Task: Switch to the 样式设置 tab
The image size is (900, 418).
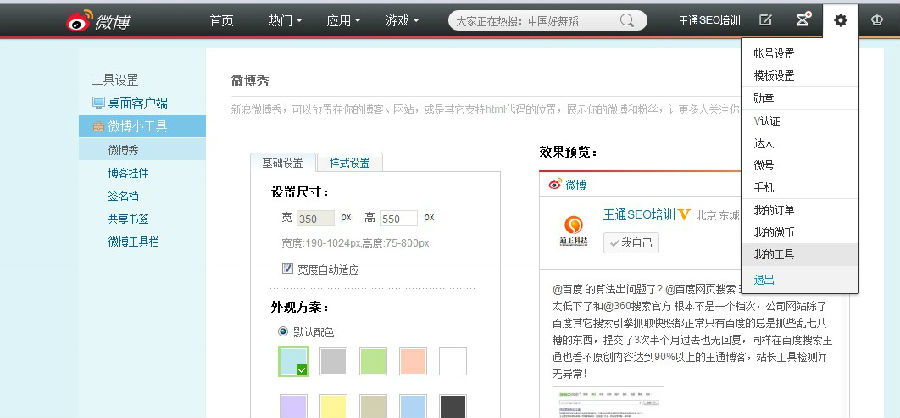Action: coord(349,163)
